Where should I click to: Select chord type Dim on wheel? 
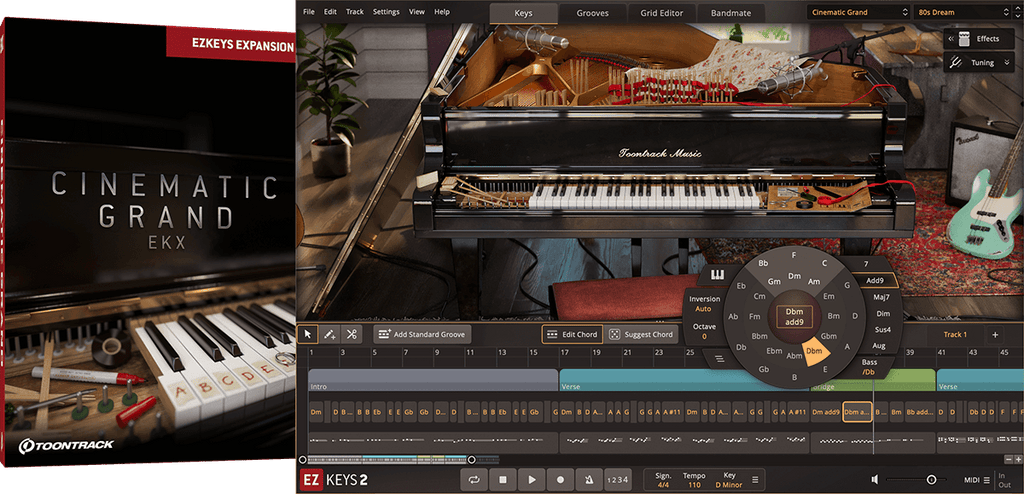[883, 314]
